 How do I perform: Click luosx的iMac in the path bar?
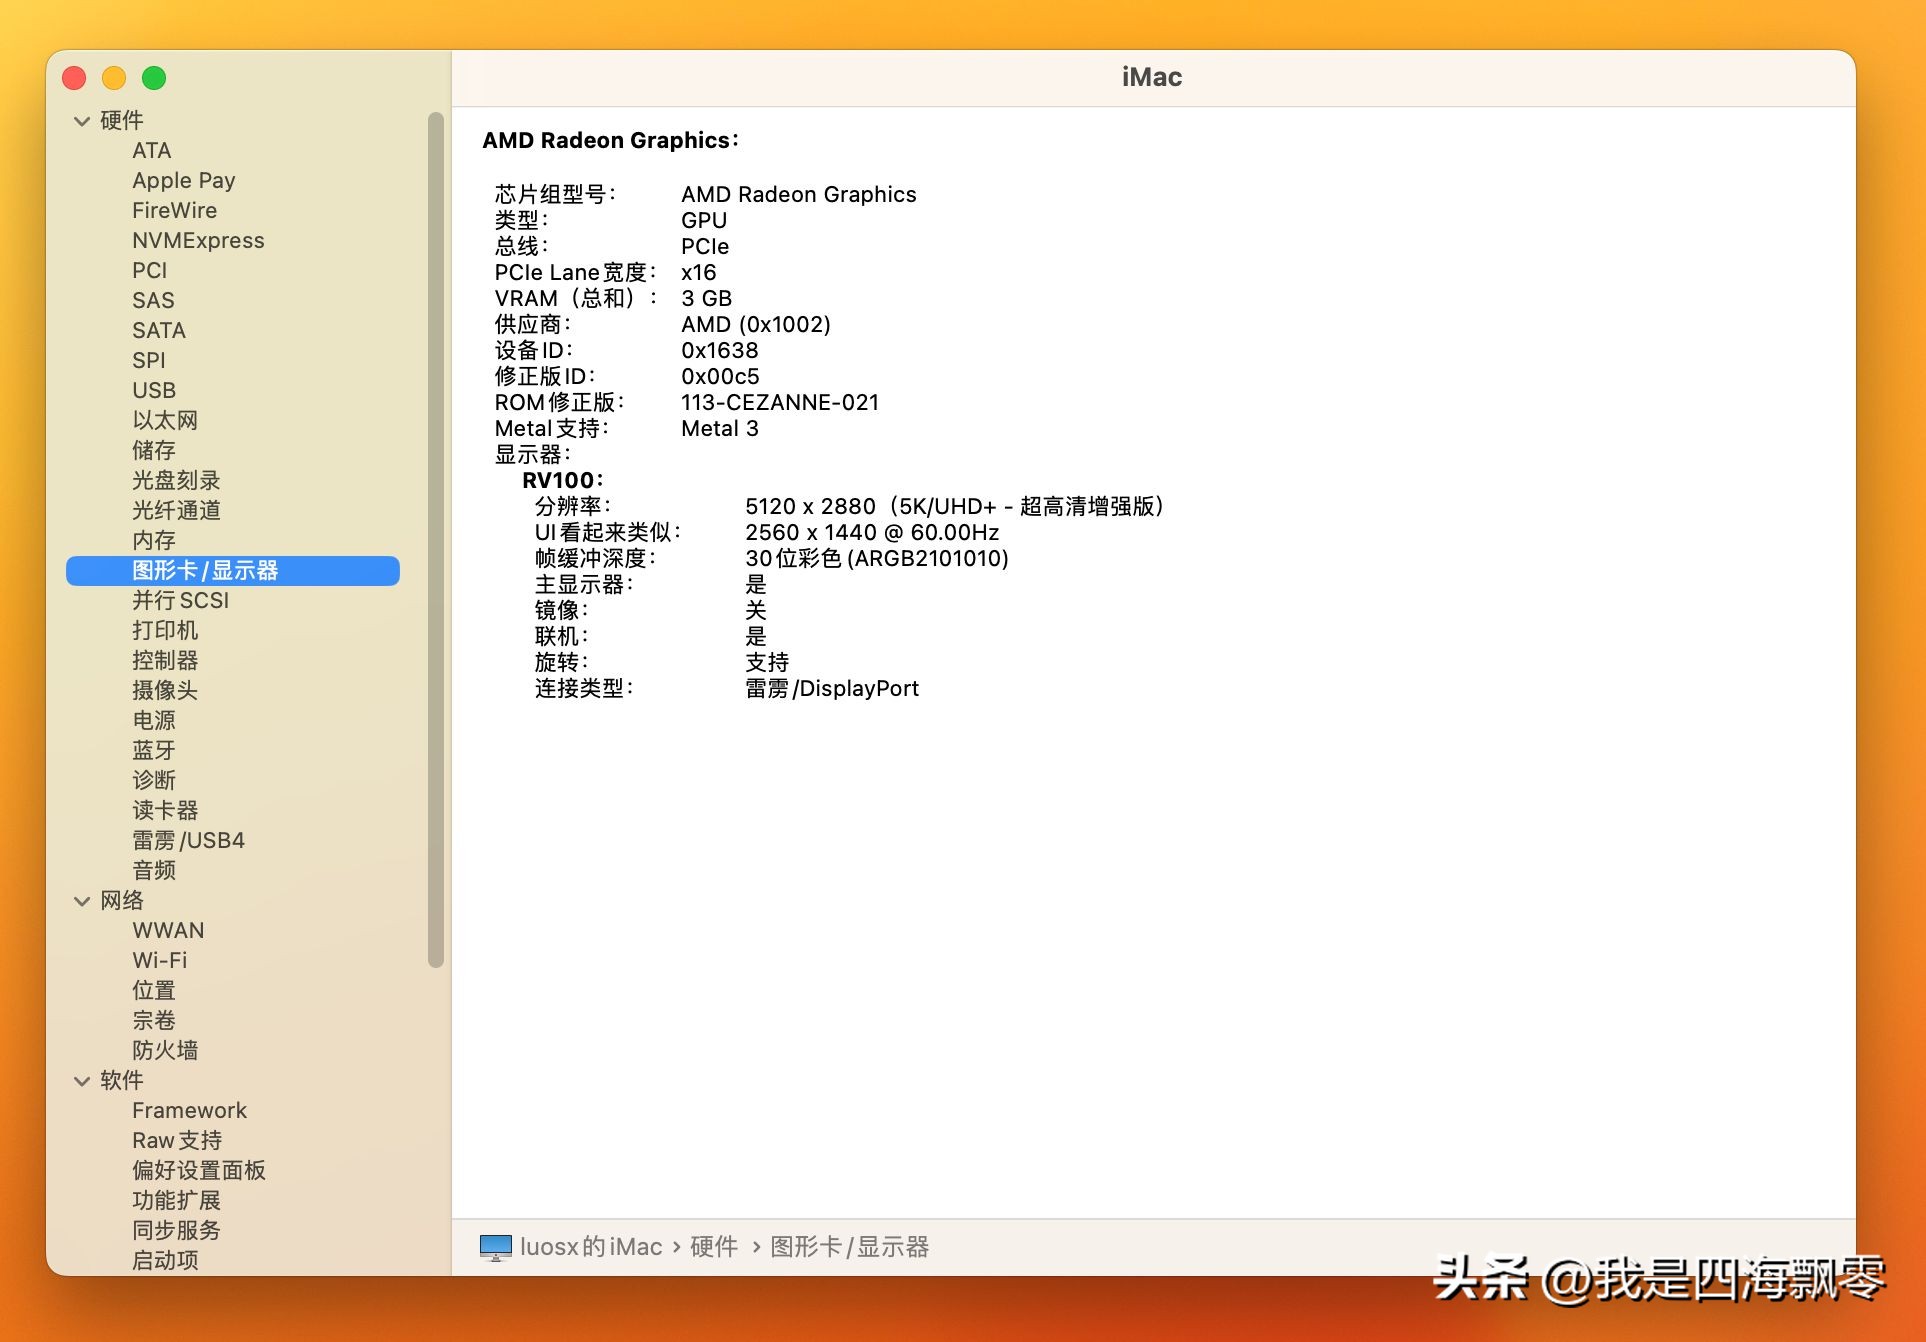pyautogui.click(x=590, y=1247)
